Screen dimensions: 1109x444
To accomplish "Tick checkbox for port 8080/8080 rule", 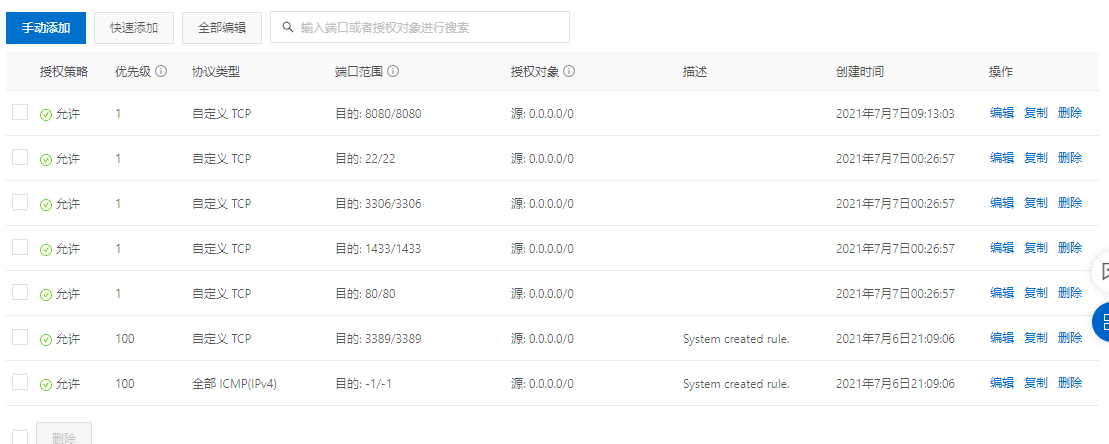I will tap(20, 112).
